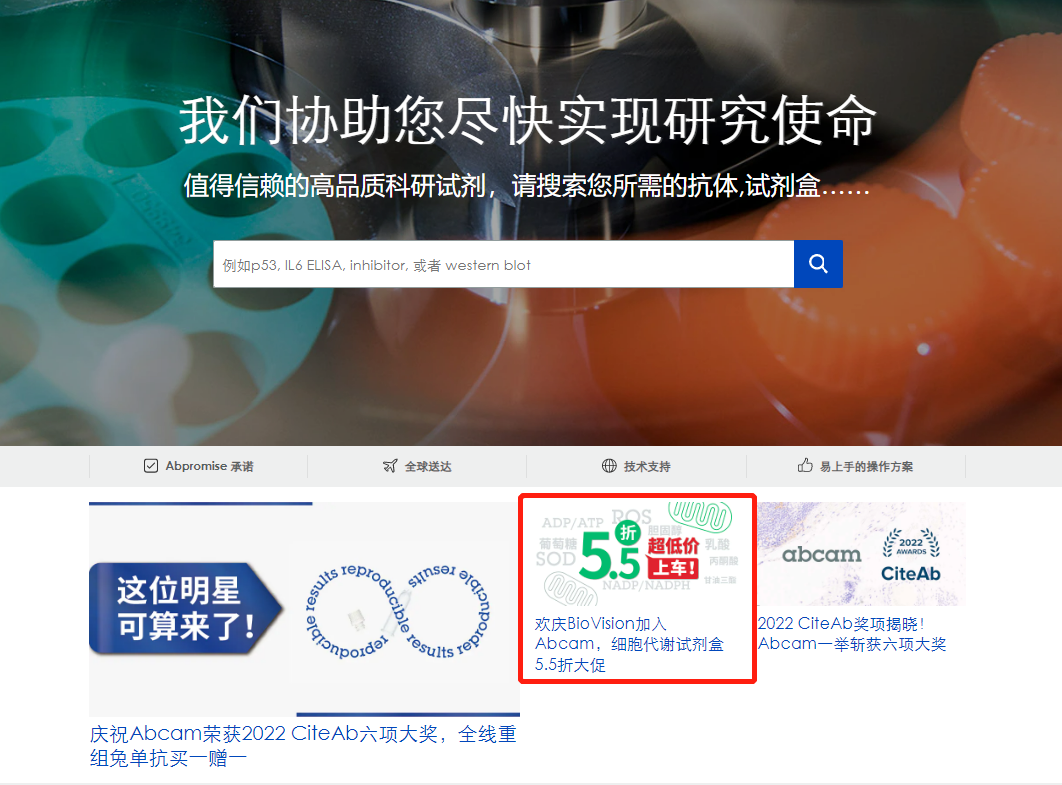Open link 欢庆BioVision加入Abcam 细胞代谢试剂盒
The width and height of the screenshot is (1062, 785).
(x=629, y=644)
